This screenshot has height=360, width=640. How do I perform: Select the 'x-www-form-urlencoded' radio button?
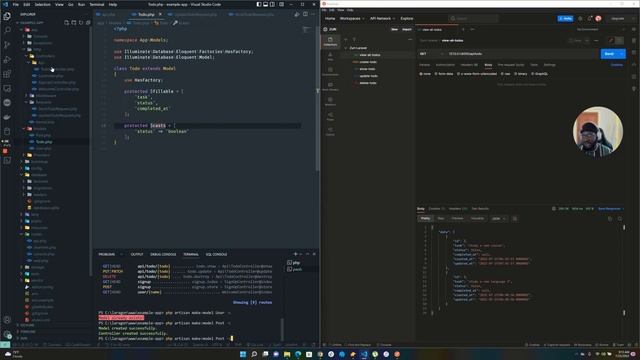click(x=458, y=74)
